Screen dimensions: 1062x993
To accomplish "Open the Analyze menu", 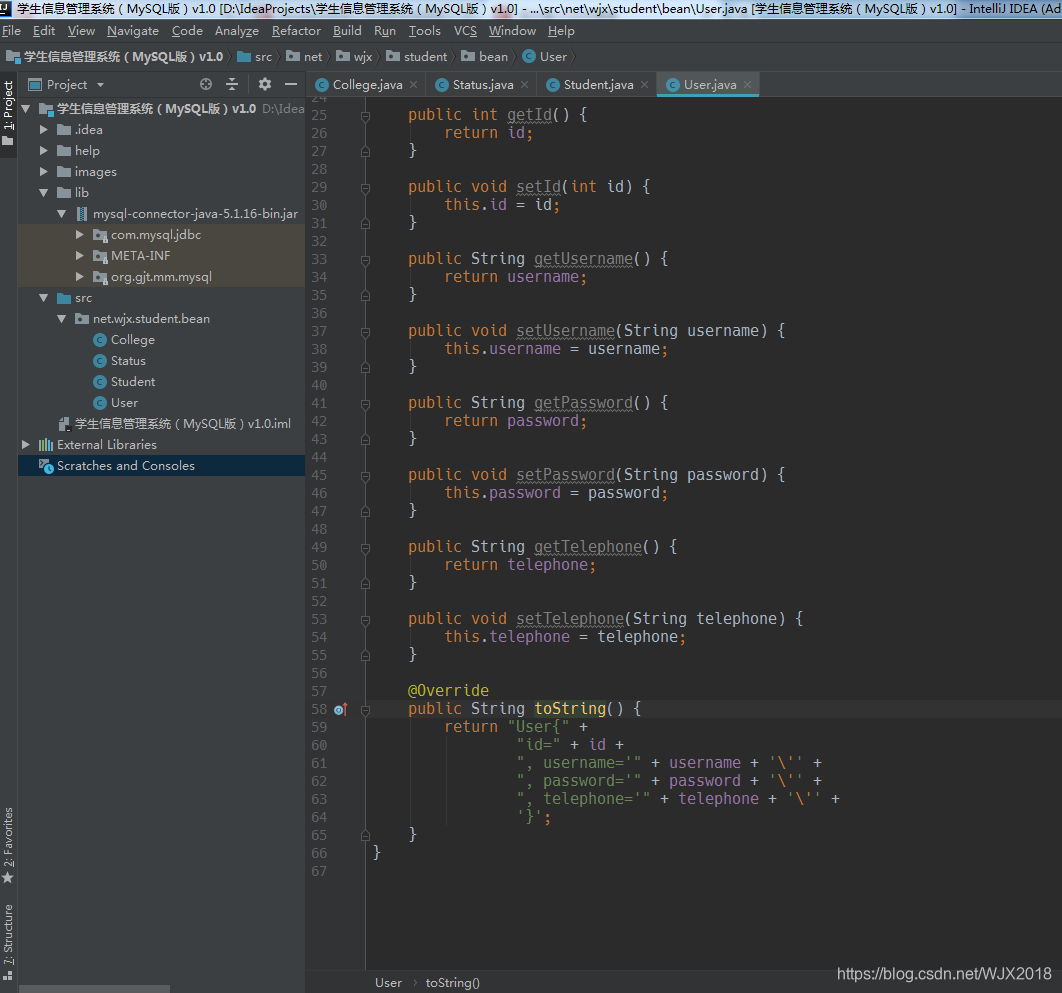I will tap(236, 31).
